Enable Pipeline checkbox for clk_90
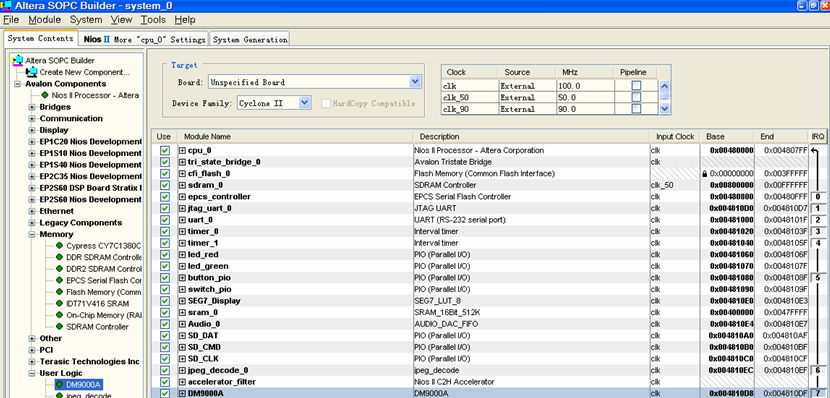Viewport: 830px width, 398px height. pos(636,109)
